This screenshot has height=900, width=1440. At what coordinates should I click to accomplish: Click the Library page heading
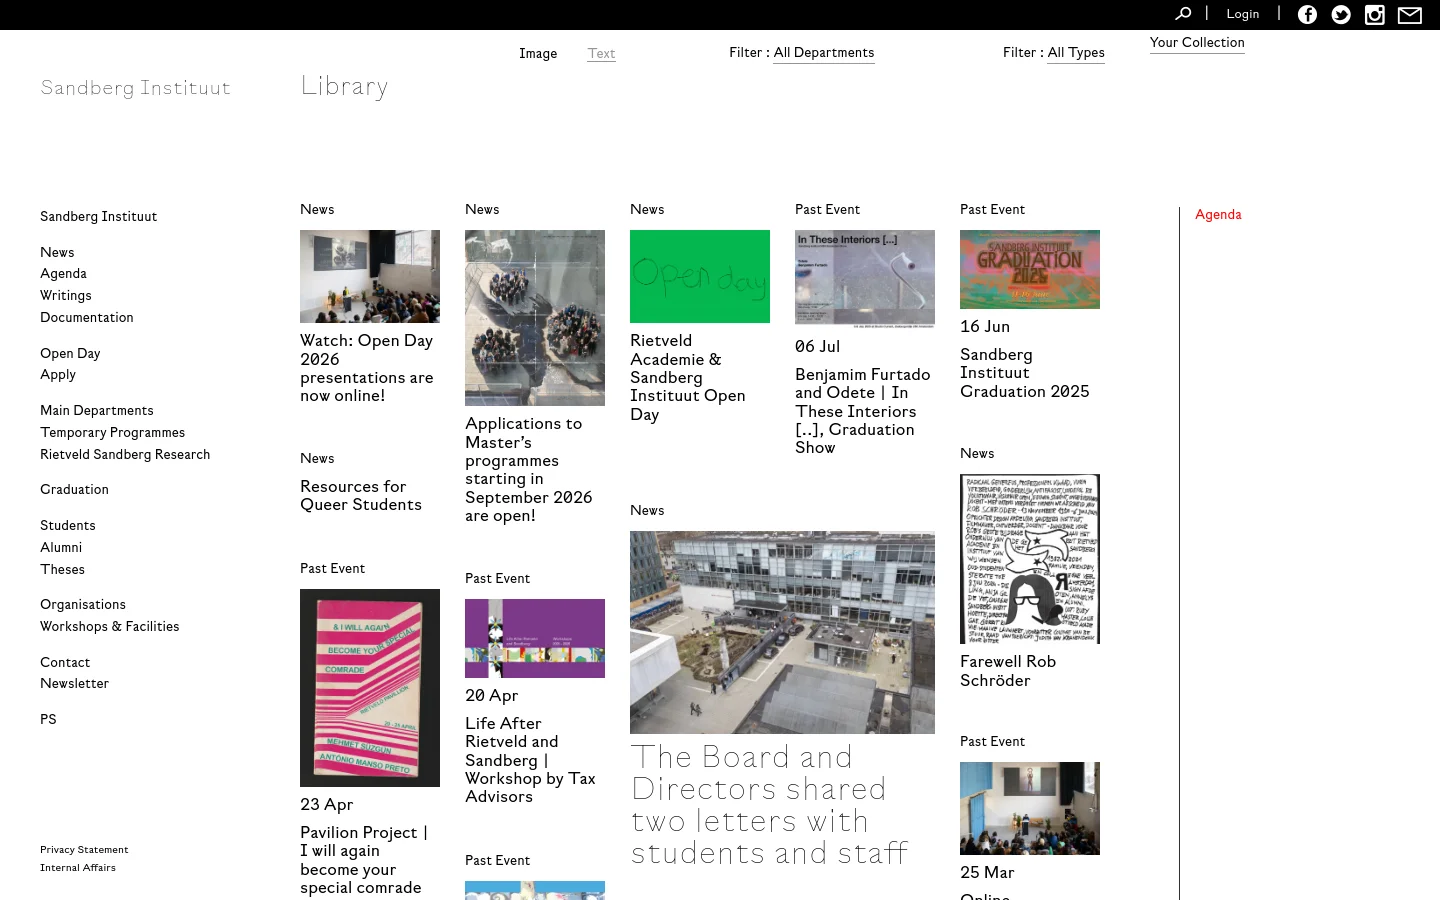click(344, 87)
